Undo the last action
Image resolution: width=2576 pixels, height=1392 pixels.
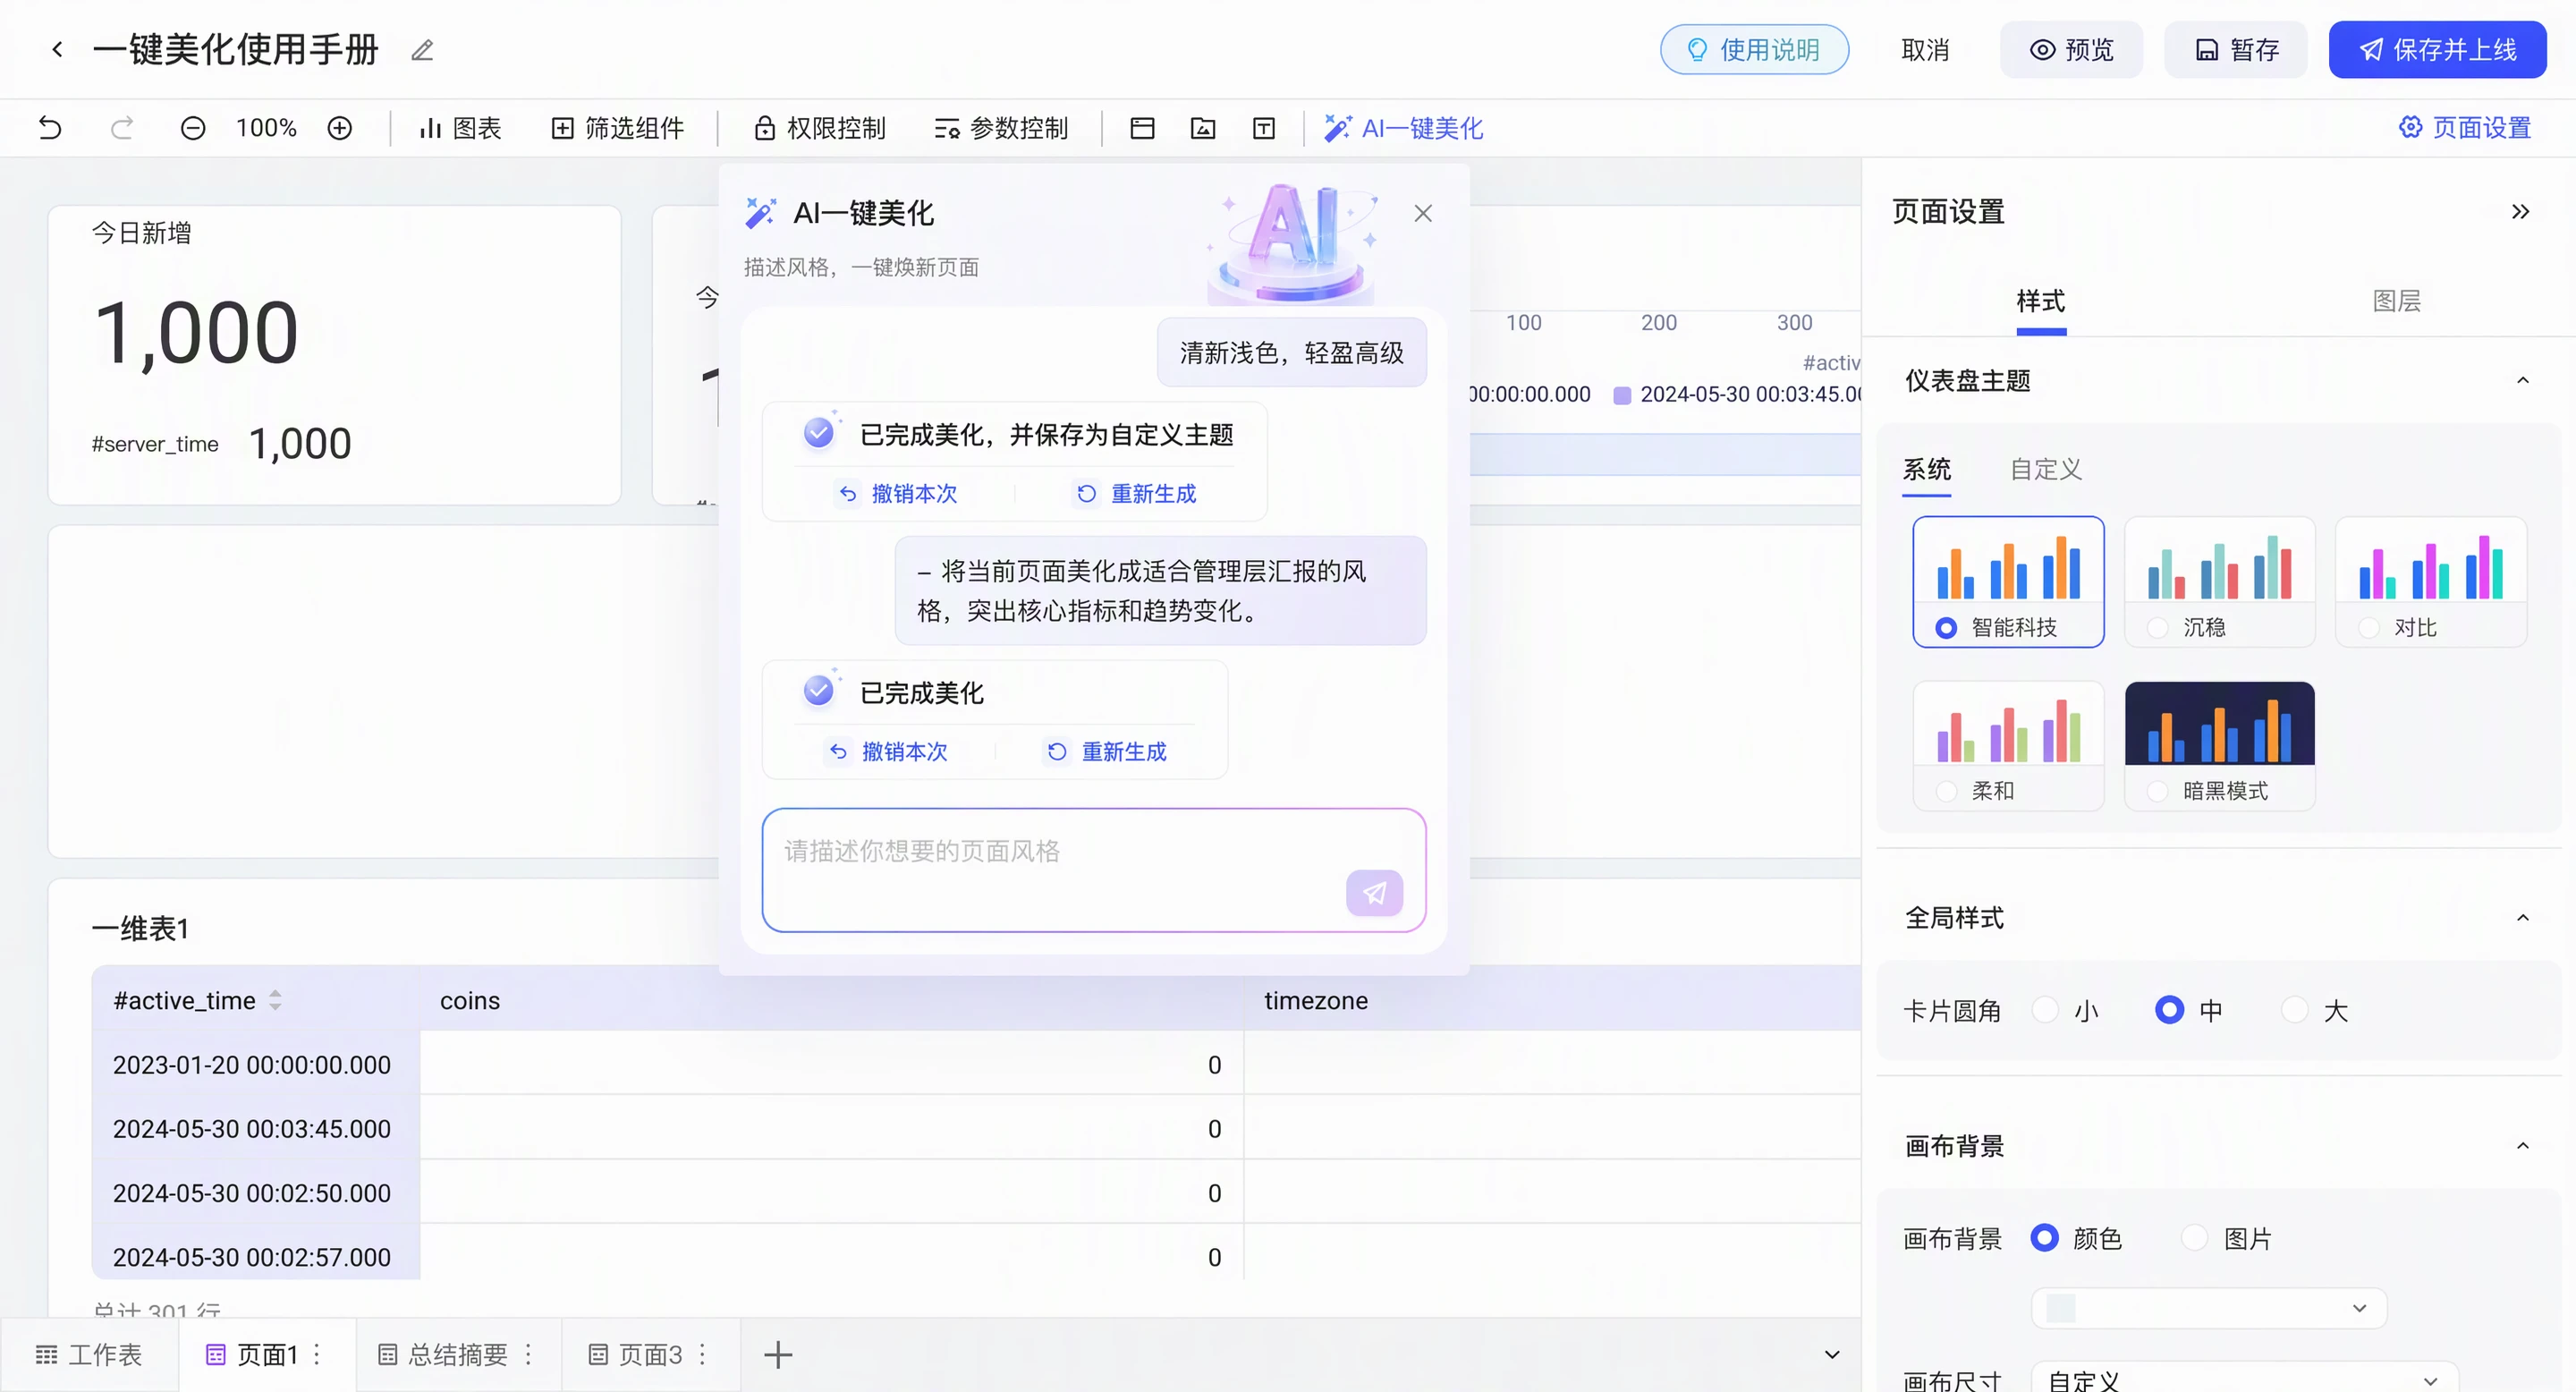tap(50, 128)
